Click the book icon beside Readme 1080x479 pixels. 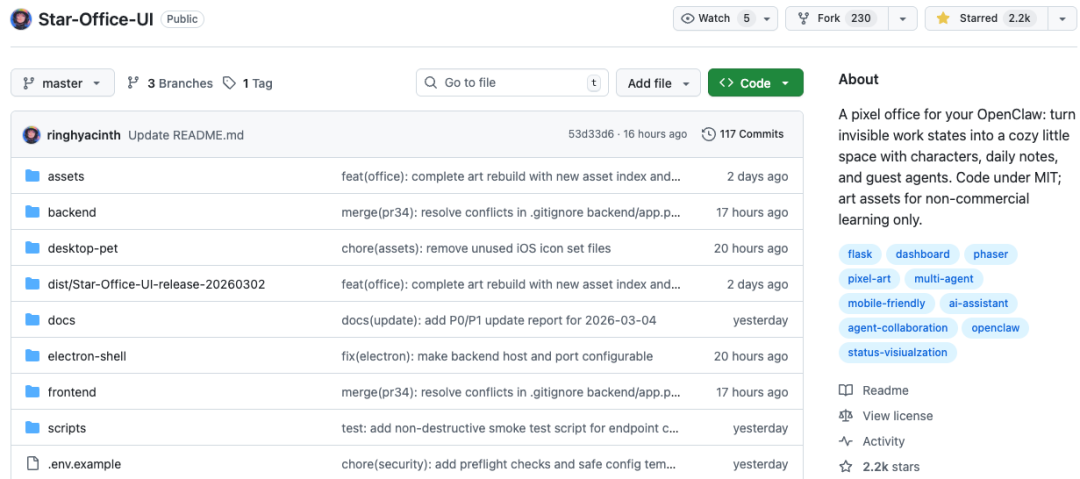coord(846,391)
